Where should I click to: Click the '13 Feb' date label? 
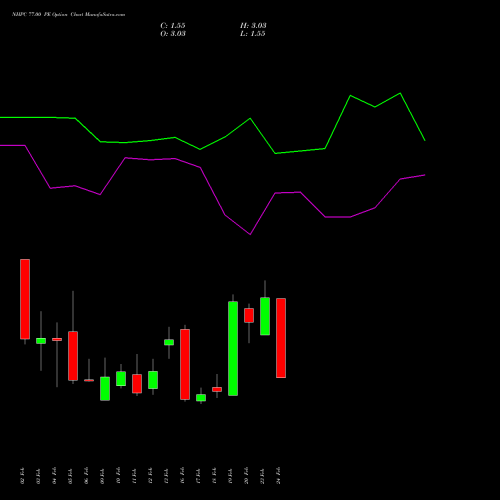166,476
